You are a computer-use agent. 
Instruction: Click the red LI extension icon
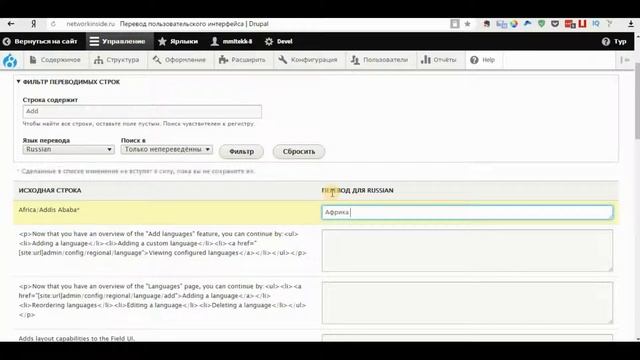pos(582,24)
